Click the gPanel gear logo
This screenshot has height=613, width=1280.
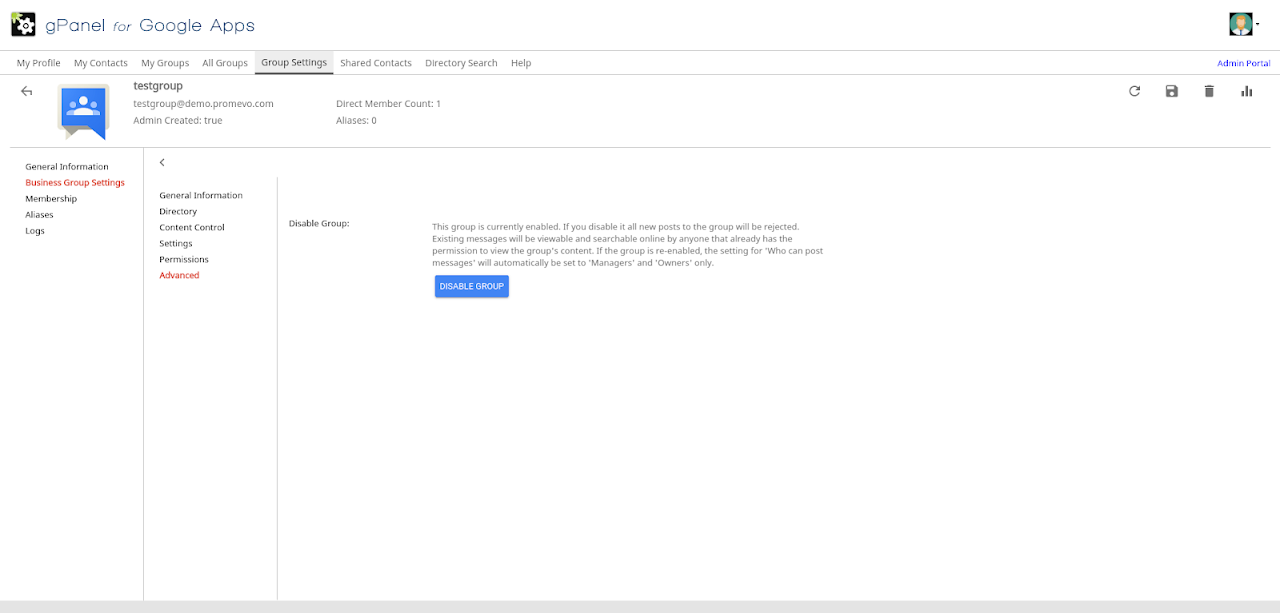pos(23,24)
